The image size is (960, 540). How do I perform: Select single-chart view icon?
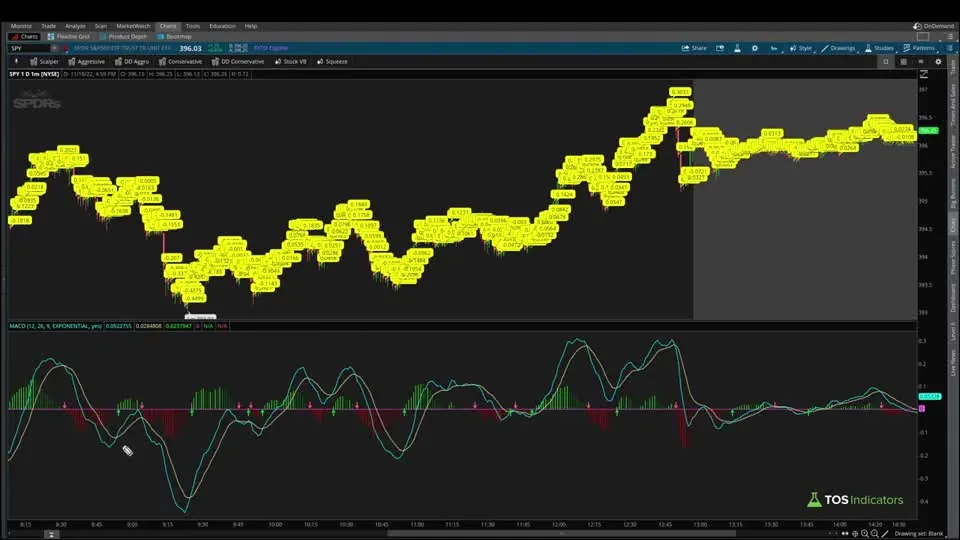[885, 62]
